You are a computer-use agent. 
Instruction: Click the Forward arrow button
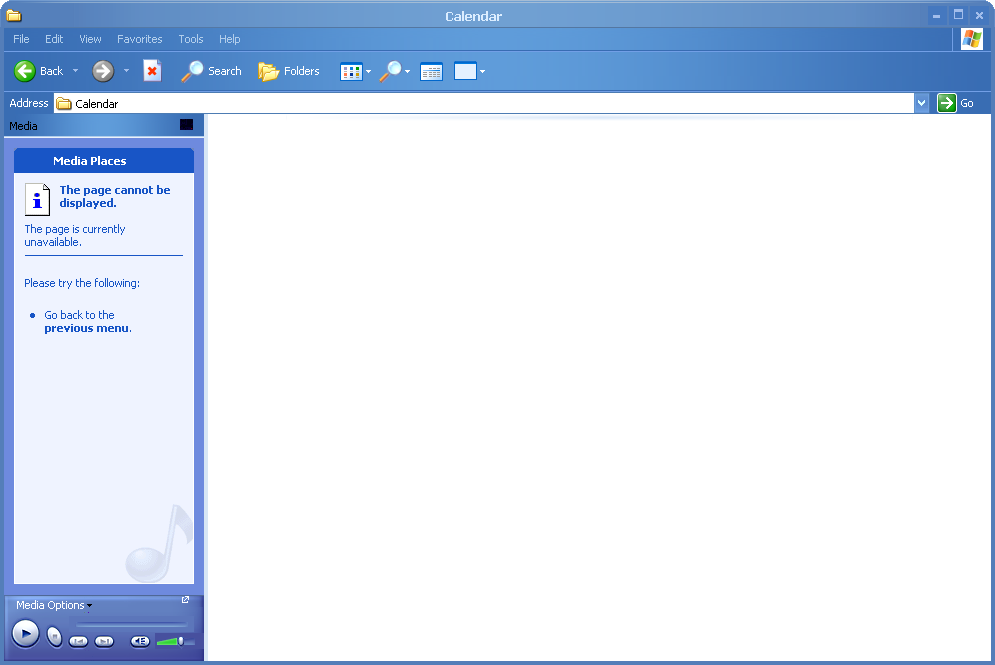click(x=103, y=71)
